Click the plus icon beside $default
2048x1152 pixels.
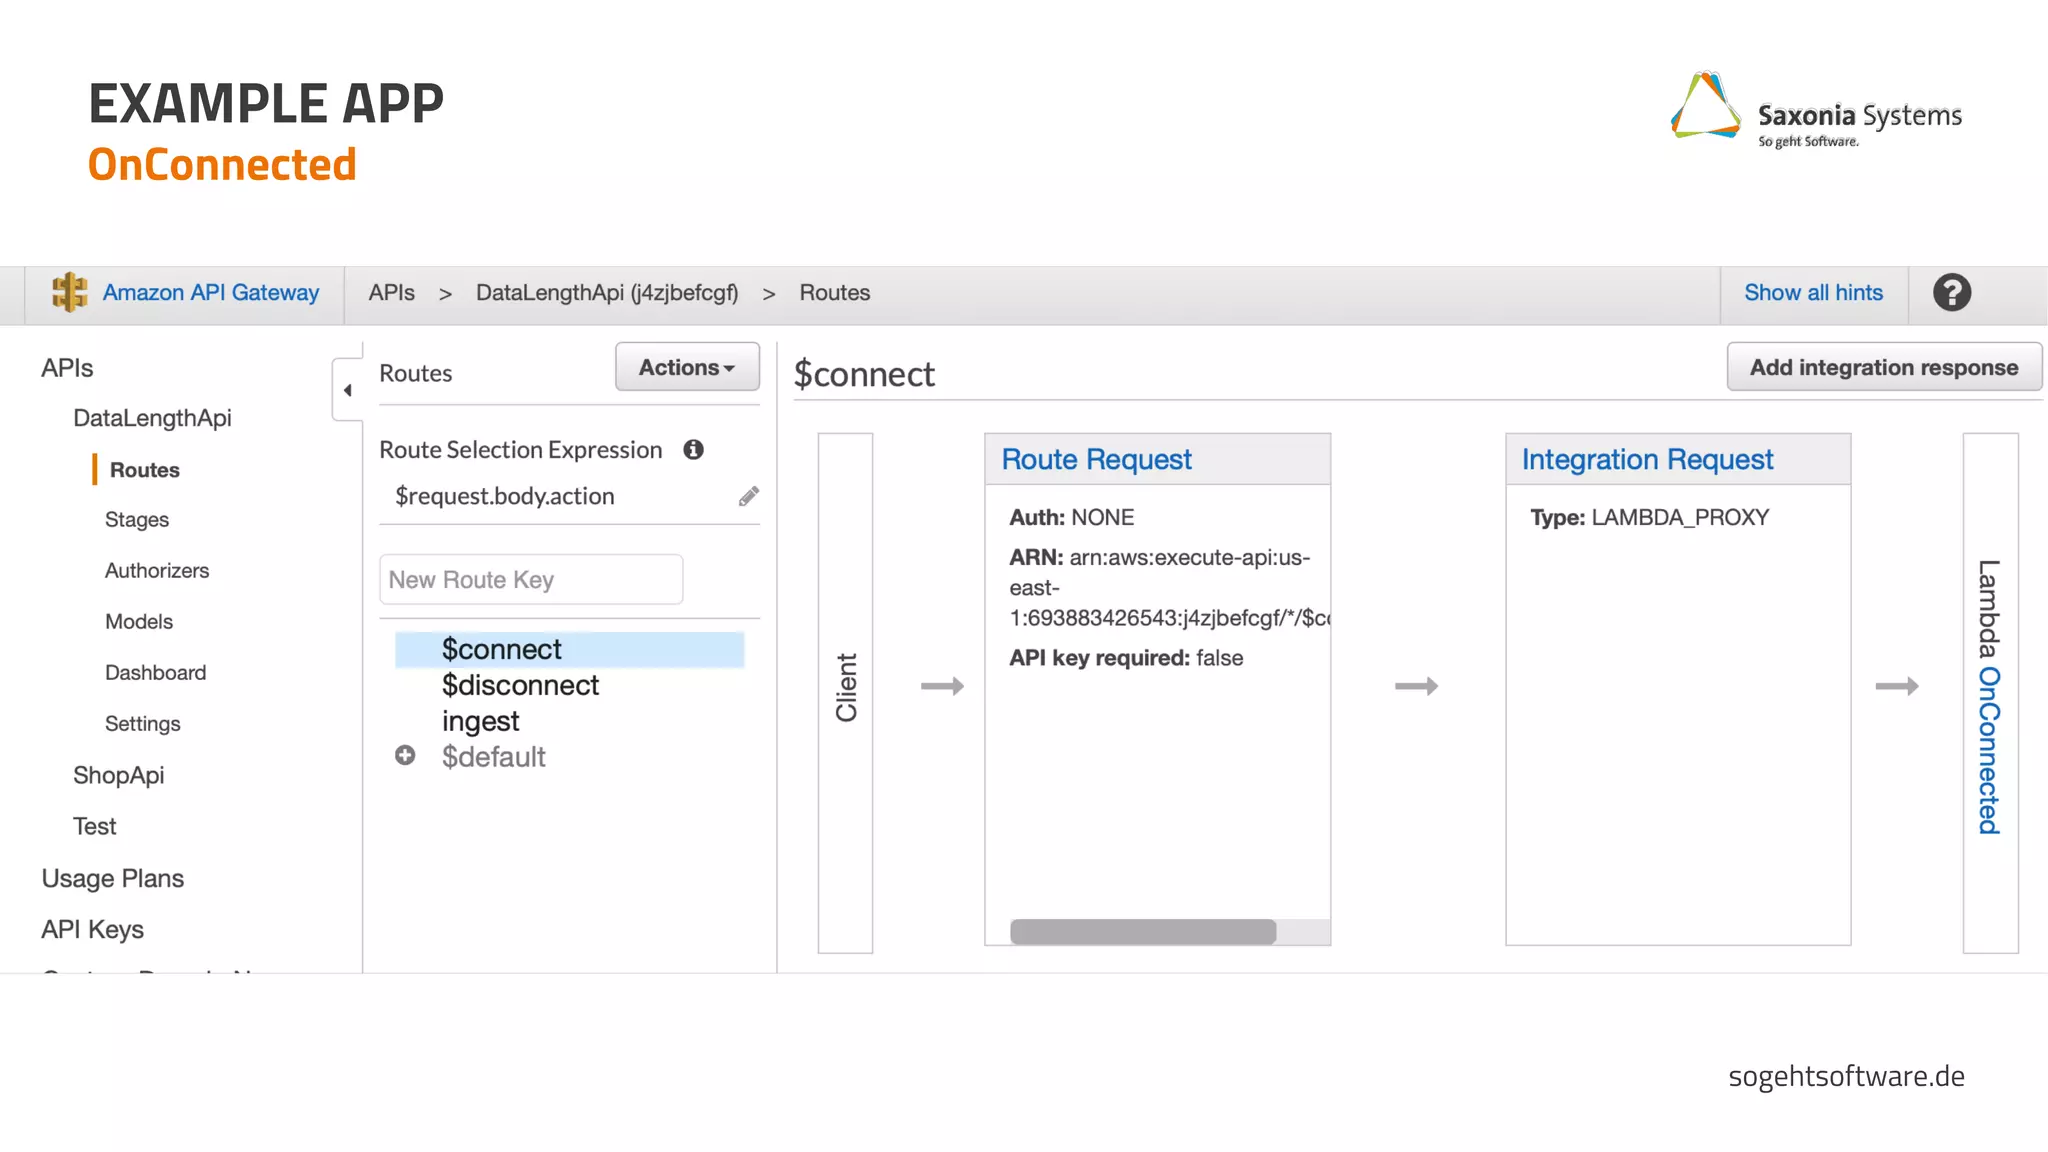[405, 755]
